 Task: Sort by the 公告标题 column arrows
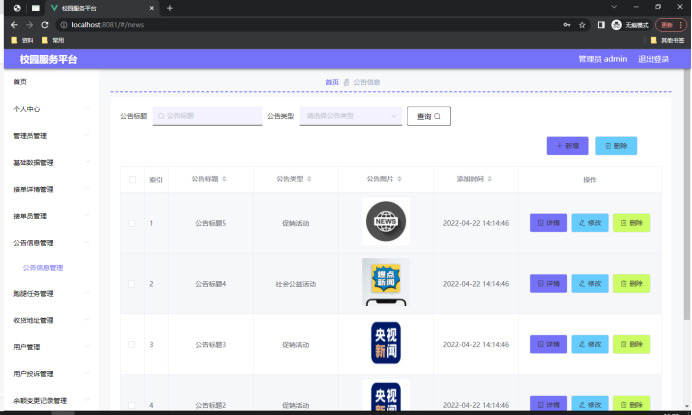pyautogui.click(x=224, y=179)
